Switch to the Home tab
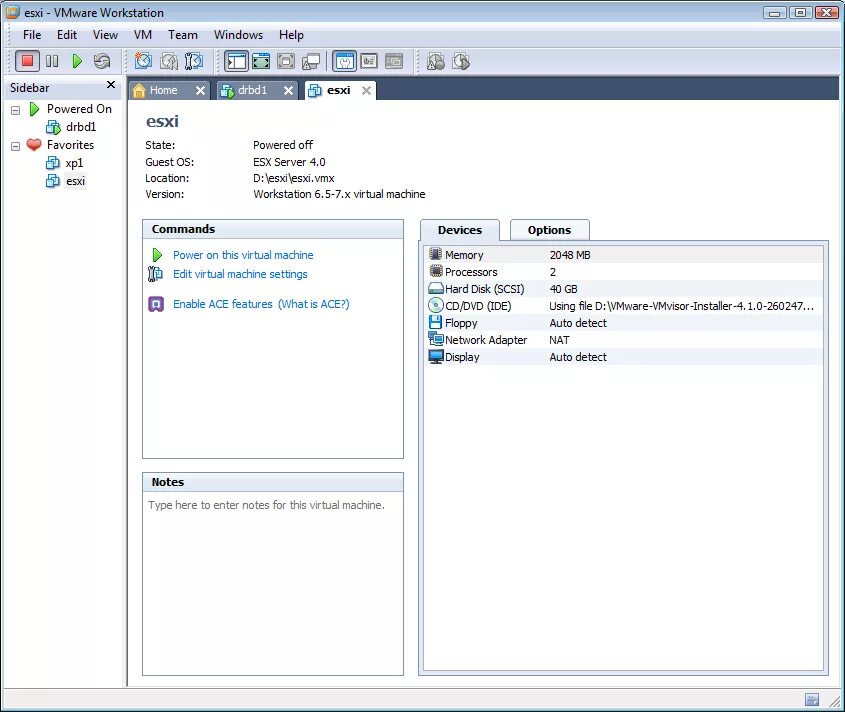This screenshot has width=845, height=712. (x=163, y=91)
